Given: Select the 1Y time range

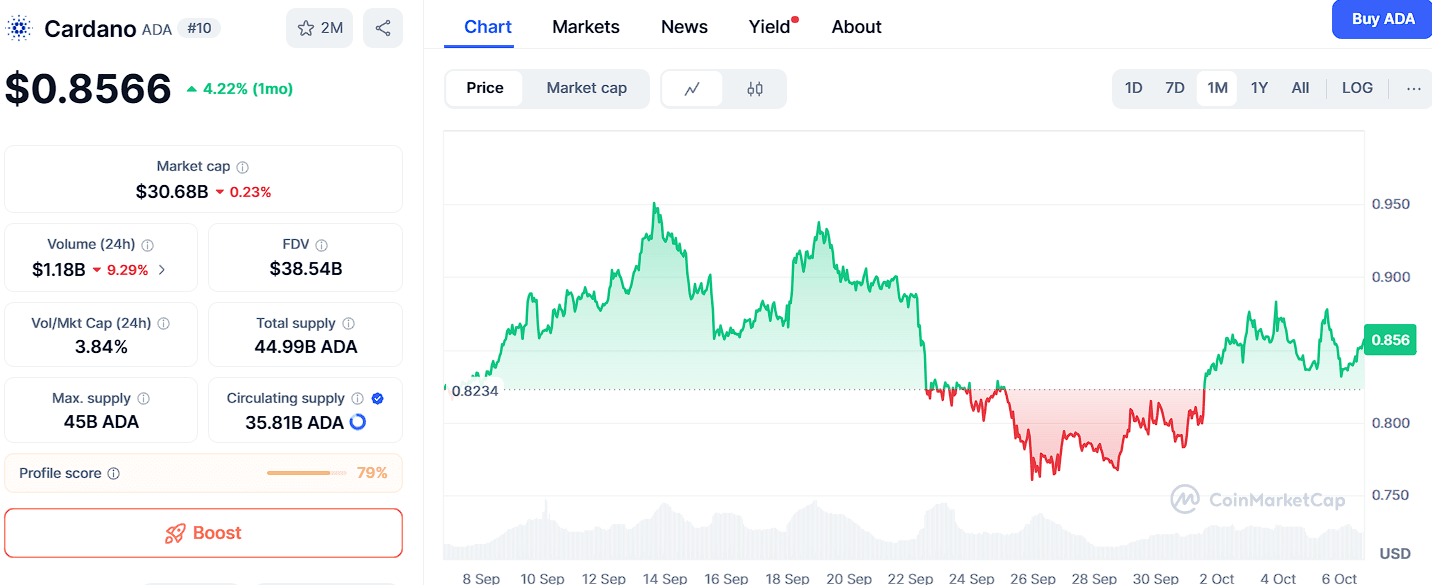Looking at the screenshot, I should [x=1259, y=88].
